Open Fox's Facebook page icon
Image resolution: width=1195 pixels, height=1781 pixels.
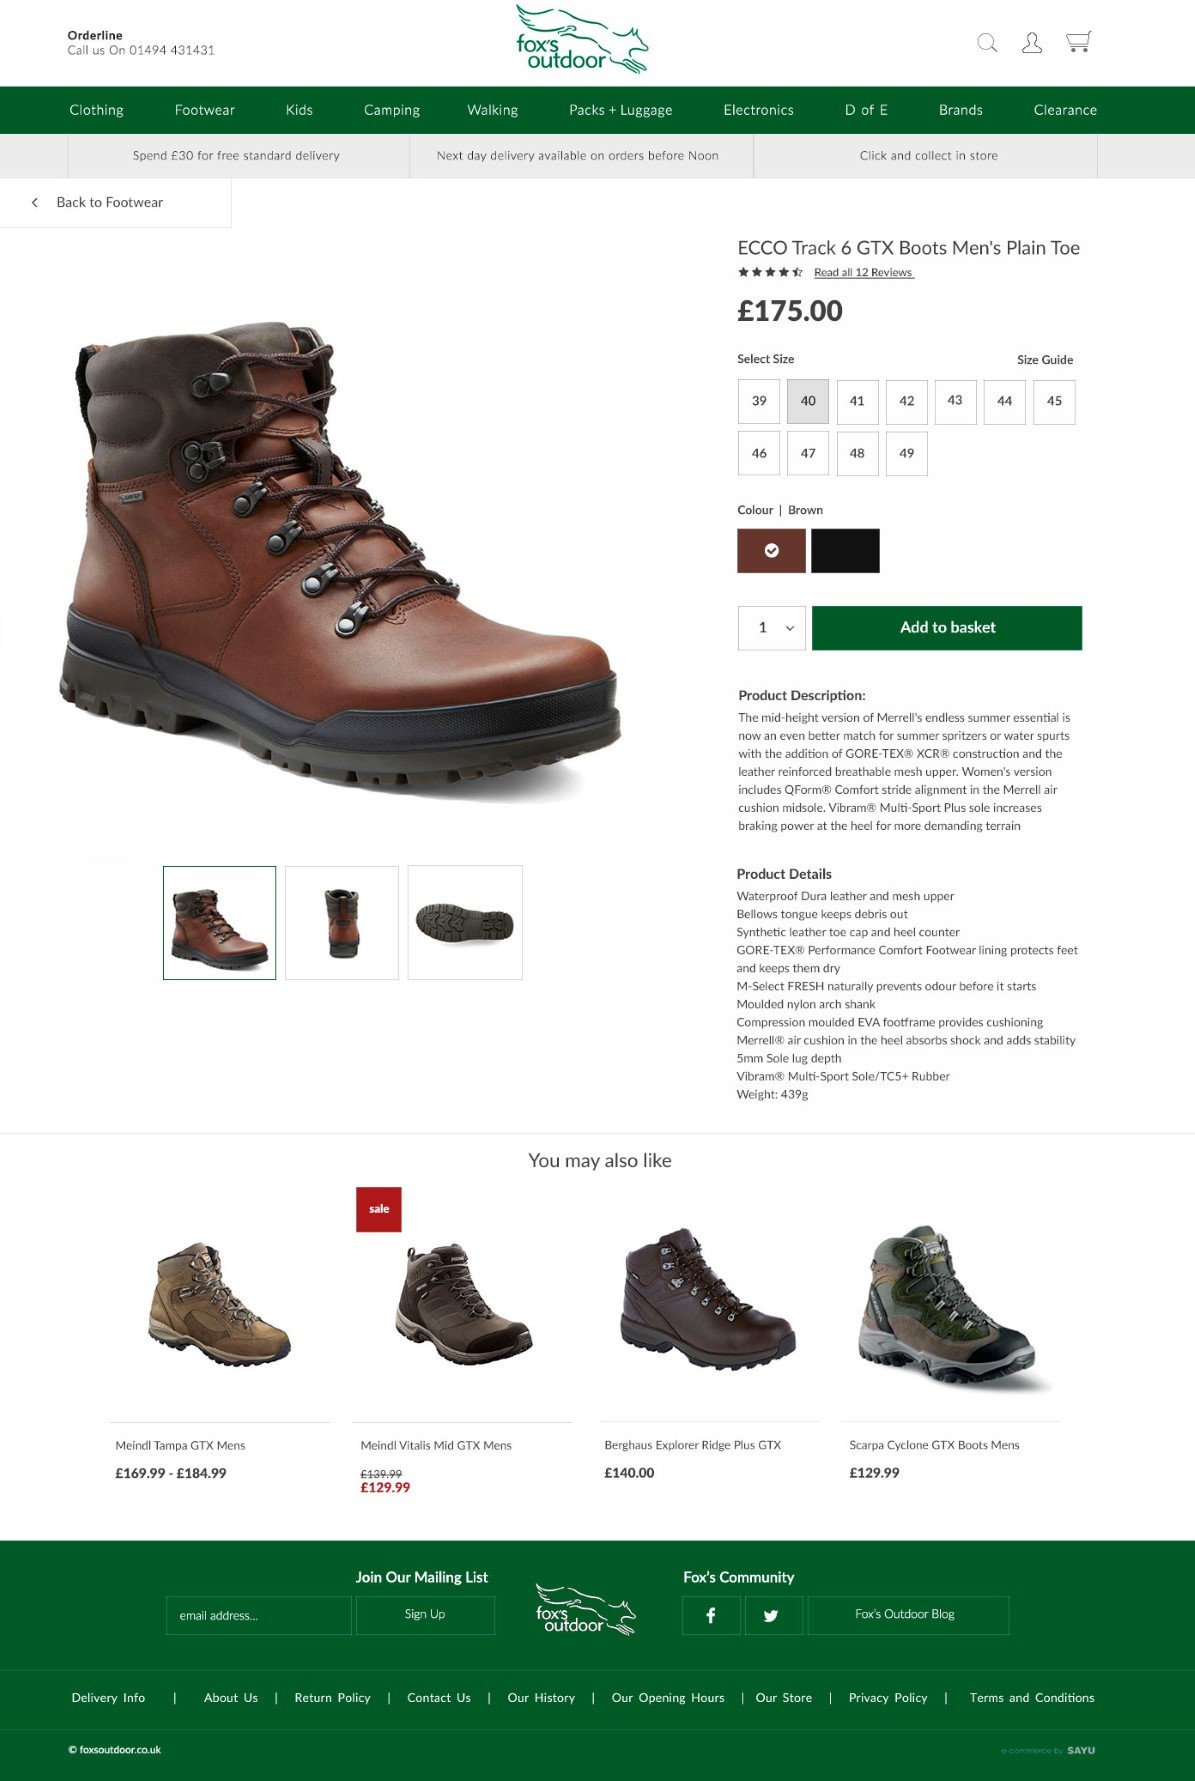[711, 1615]
